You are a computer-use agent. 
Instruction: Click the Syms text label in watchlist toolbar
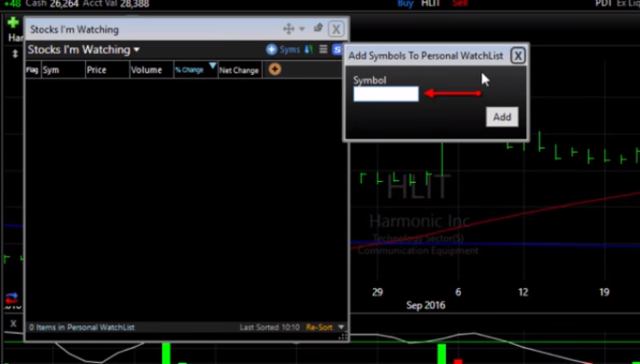point(289,50)
